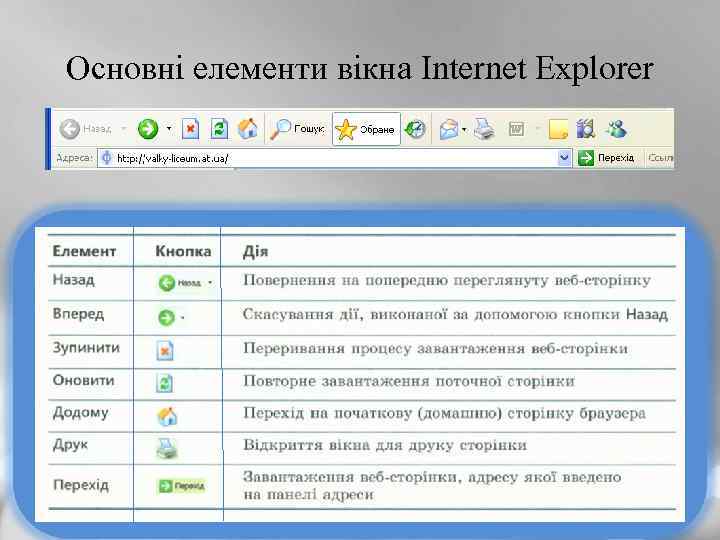Click the green Forward arrow in the toolbar
The width and height of the screenshot is (720, 540).
[148, 129]
